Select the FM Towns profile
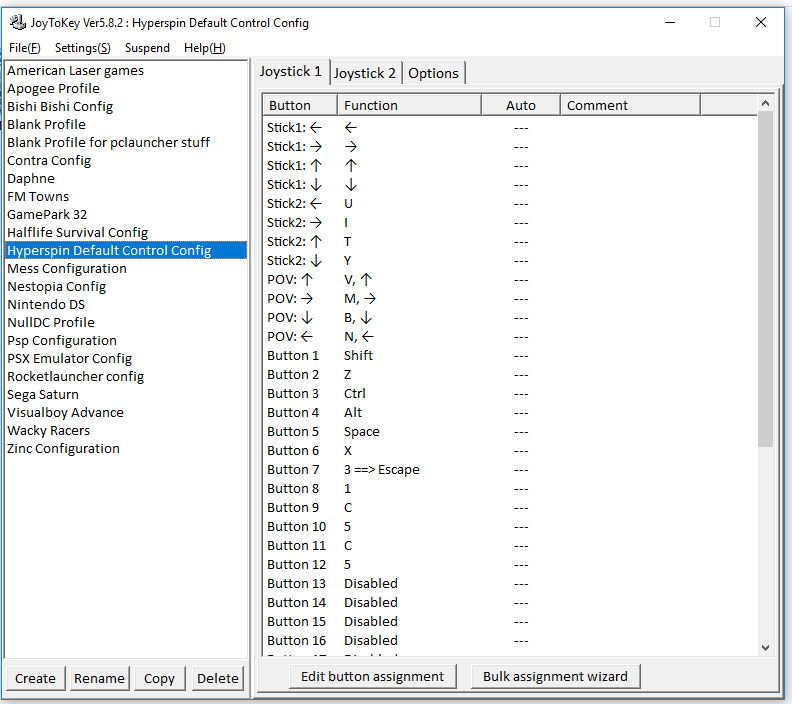This screenshot has width=792, height=704. 126,196
